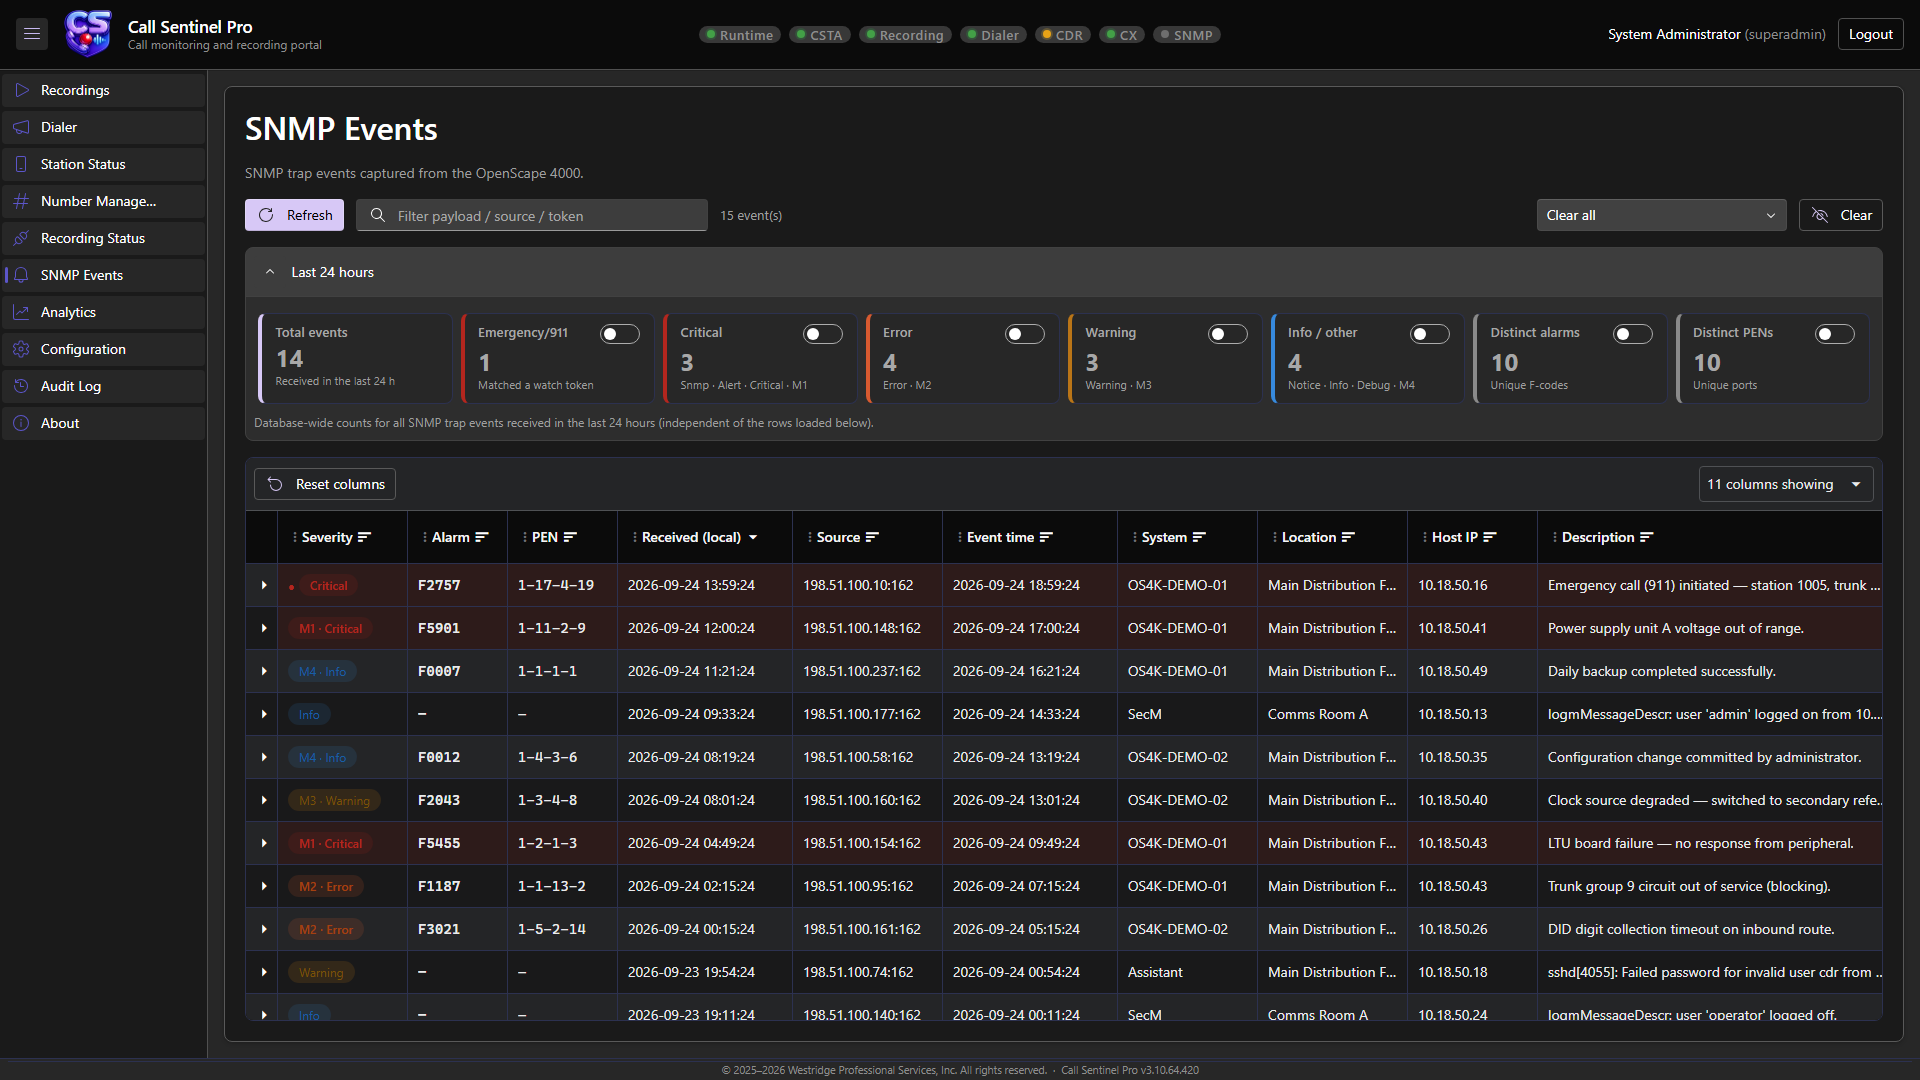Click the search magnifier icon
The height and width of the screenshot is (1080, 1920).
pyautogui.click(x=377, y=215)
